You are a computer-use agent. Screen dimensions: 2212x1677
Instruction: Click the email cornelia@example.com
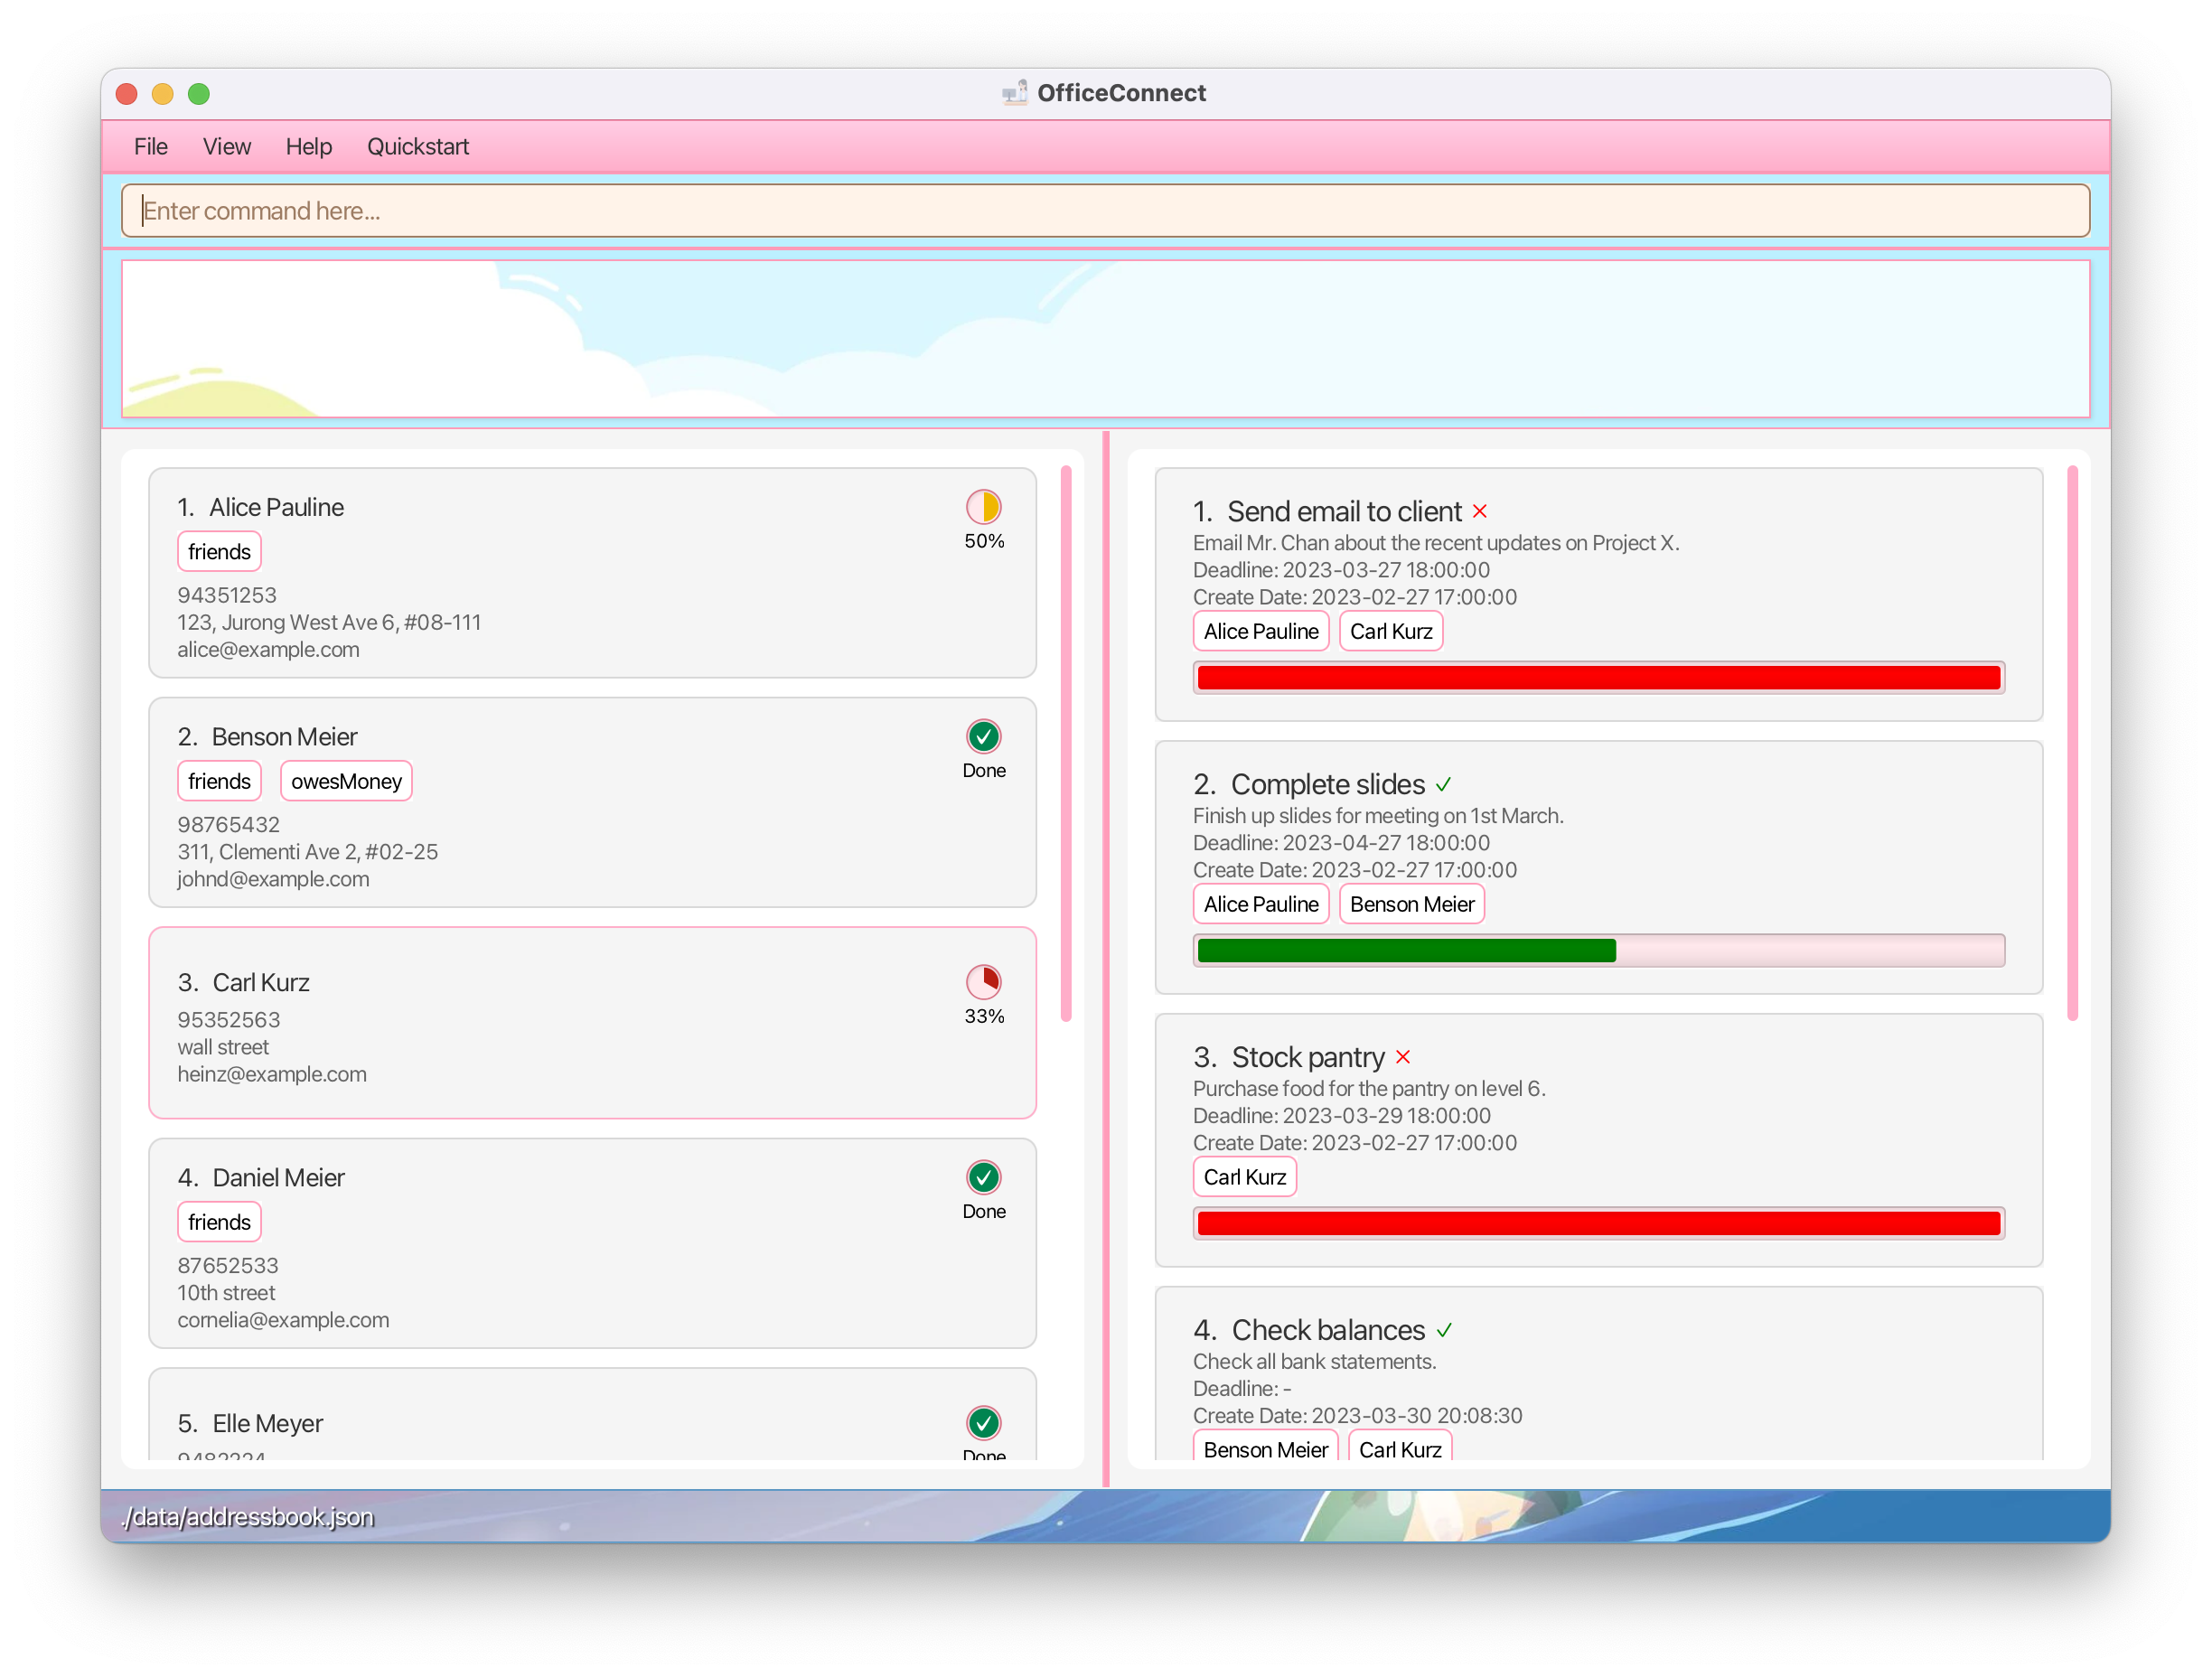pos(283,1321)
